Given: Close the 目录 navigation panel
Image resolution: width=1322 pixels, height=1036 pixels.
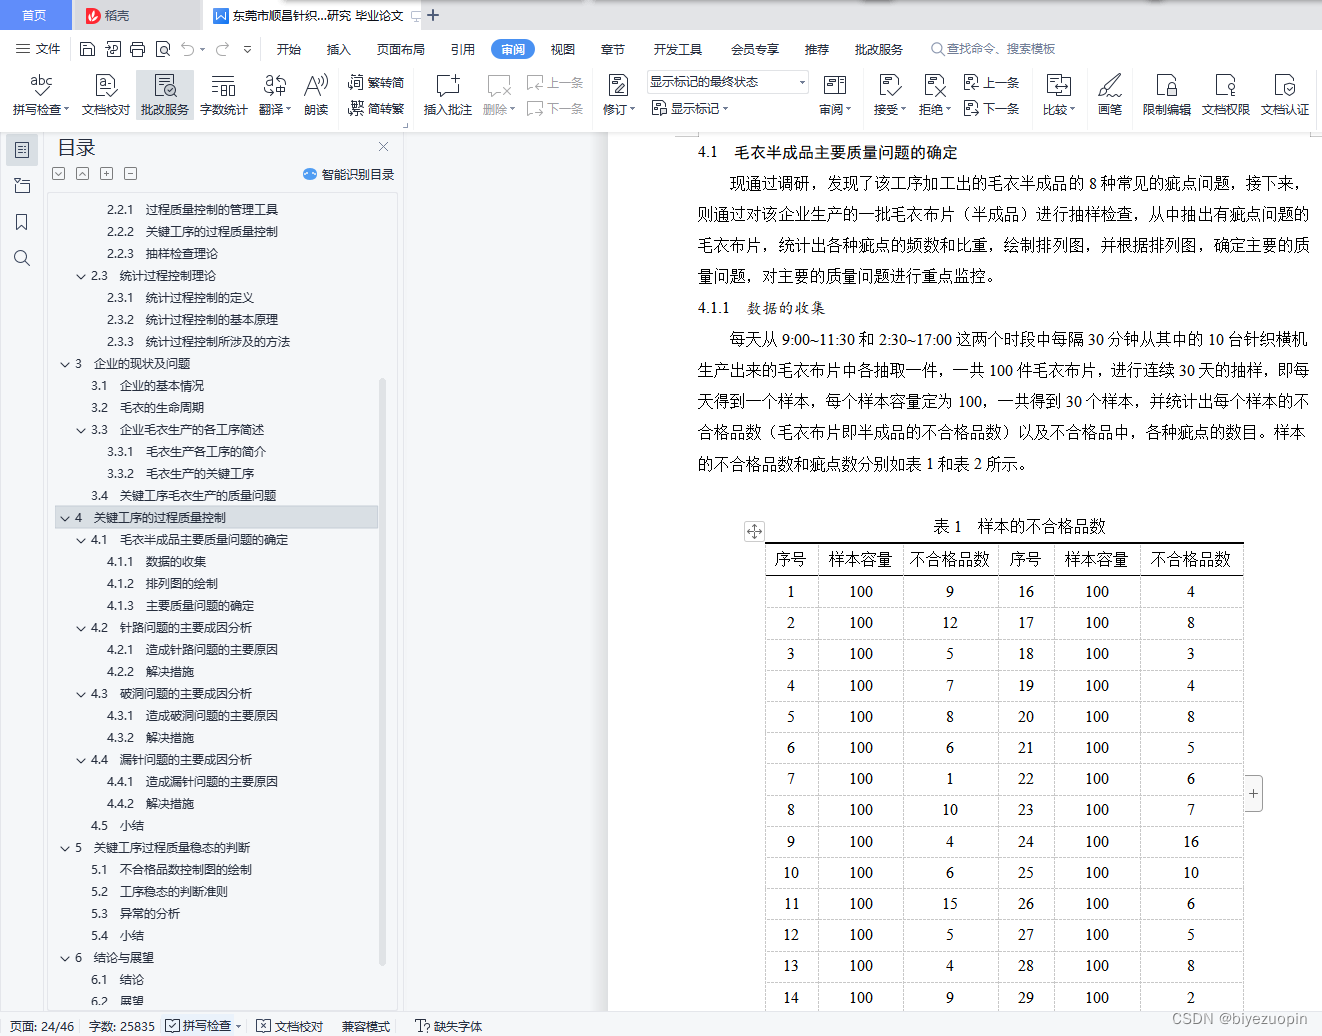Looking at the screenshot, I should coord(383,146).
